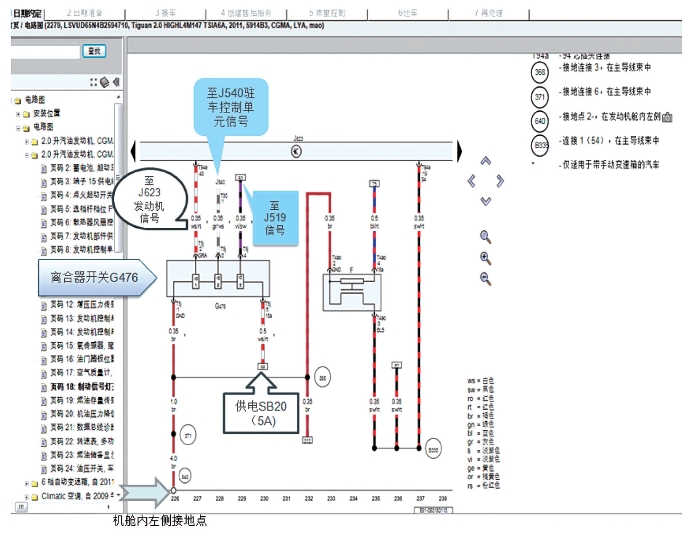Open 页码 13: 发动机控制

(82, 318)
